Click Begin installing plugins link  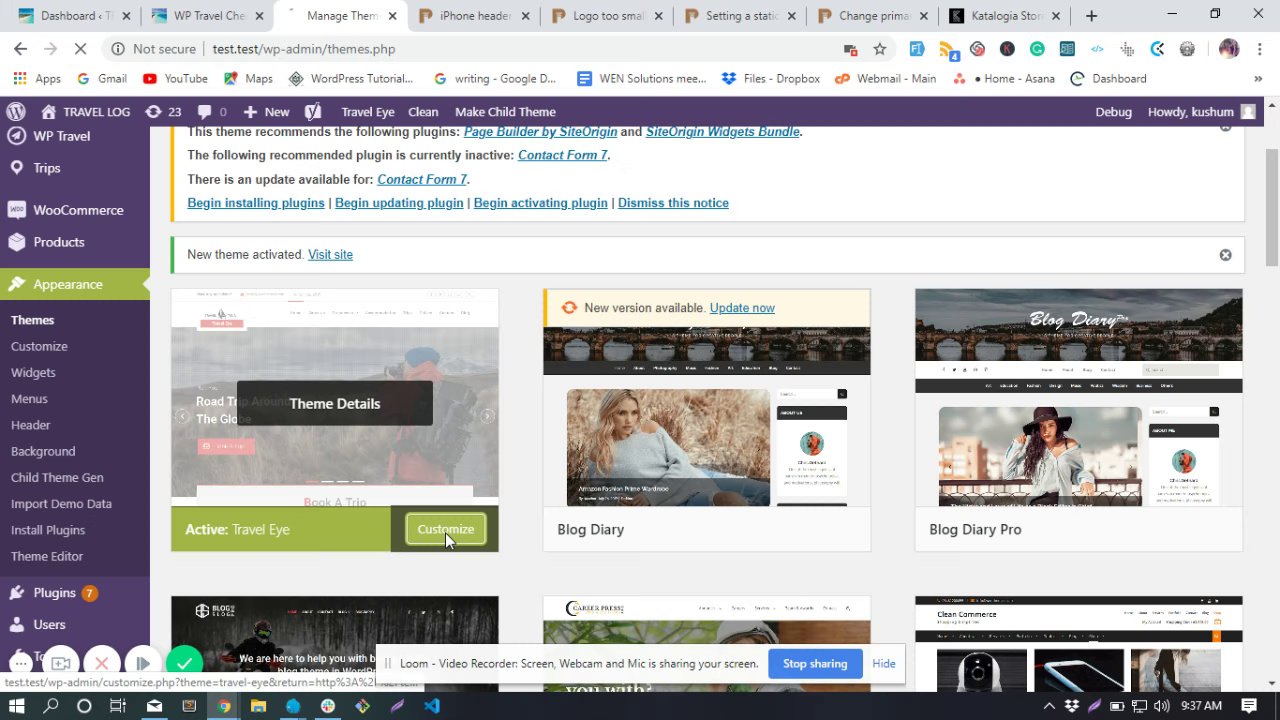point(256,203)
